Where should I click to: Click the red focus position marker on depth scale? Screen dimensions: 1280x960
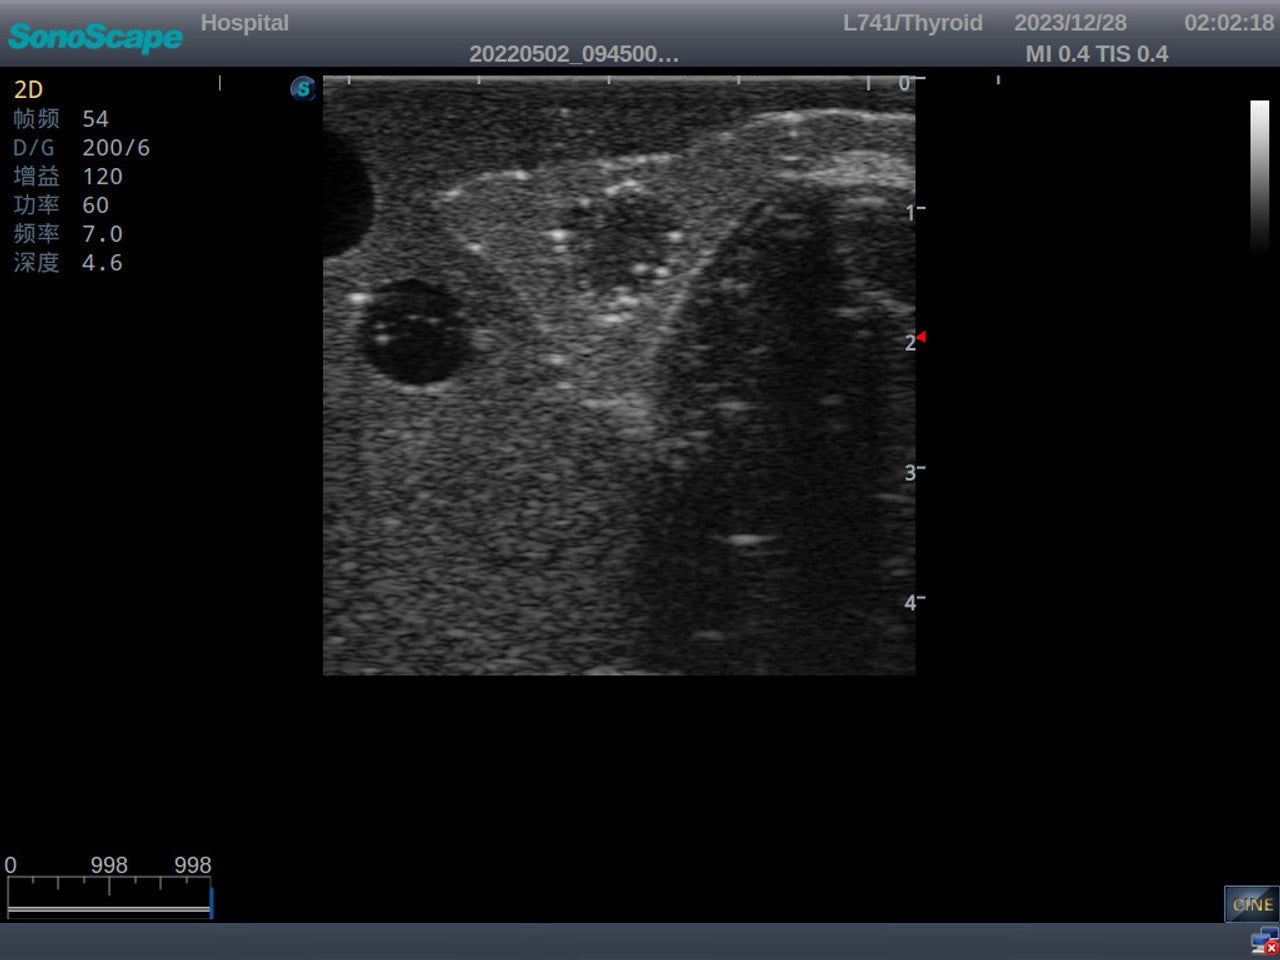click(x=921, y=337)
